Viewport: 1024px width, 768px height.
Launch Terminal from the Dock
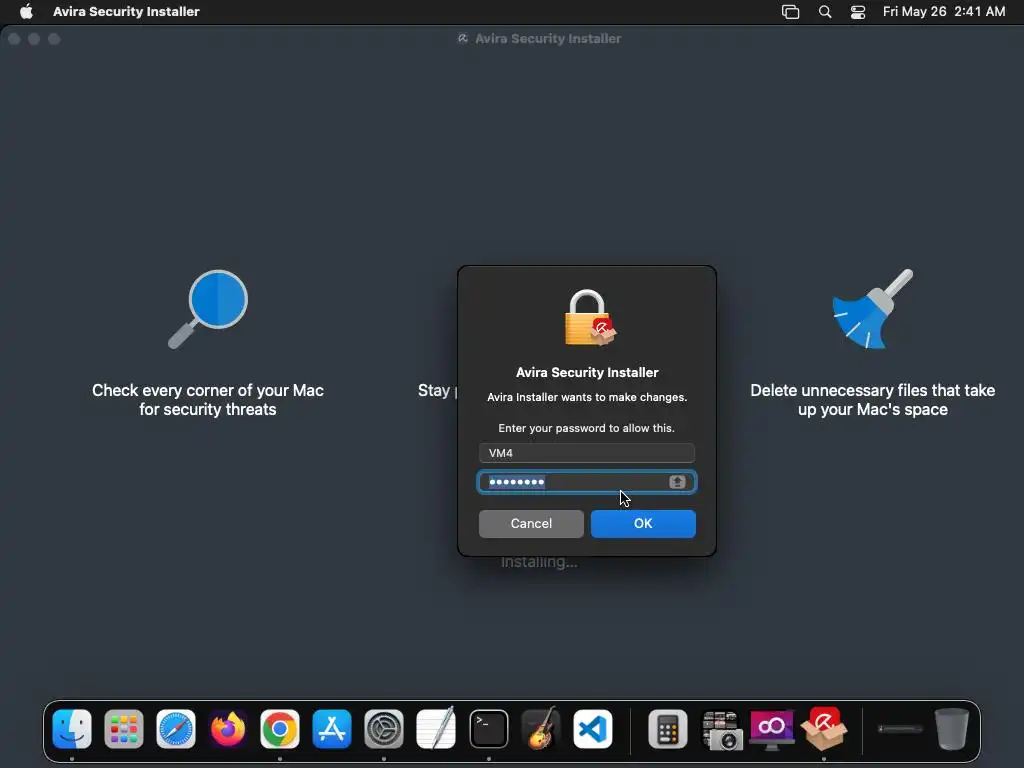click(x=488, y=729)
